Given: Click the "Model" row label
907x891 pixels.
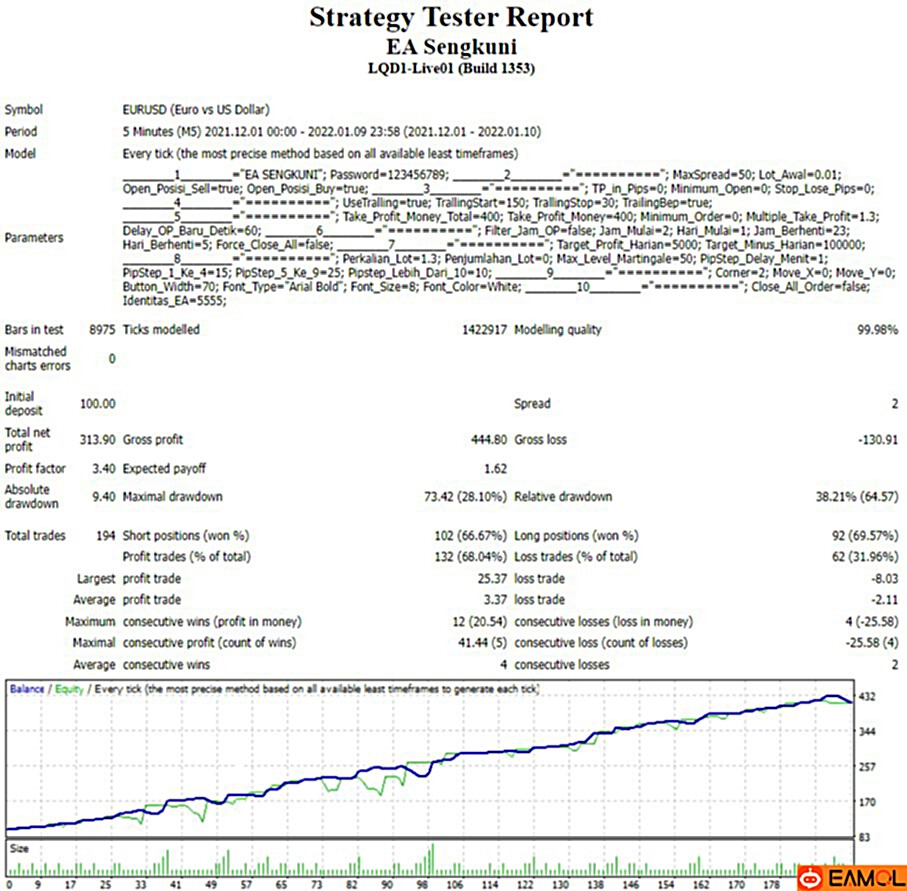Looking at the screenshot, I should pos(20,153).
